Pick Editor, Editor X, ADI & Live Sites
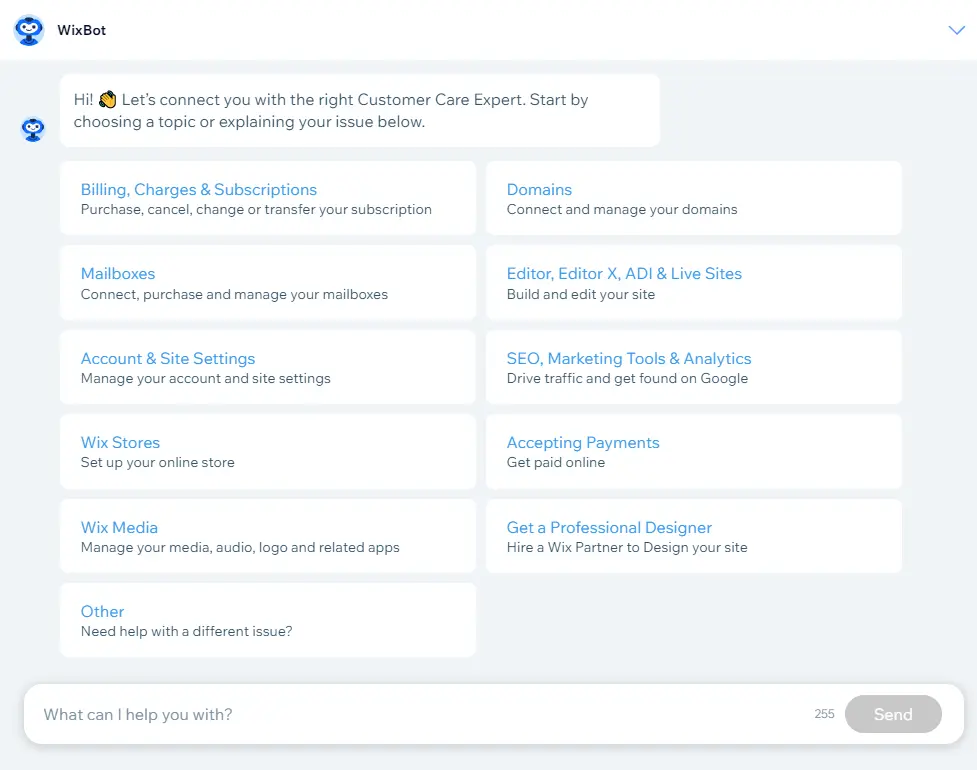977x770 pixels. click(x=693, y=283)
